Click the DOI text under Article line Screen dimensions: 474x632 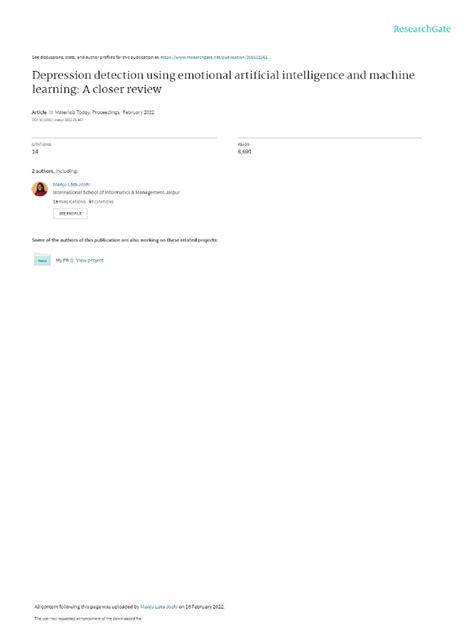(57, 120)
